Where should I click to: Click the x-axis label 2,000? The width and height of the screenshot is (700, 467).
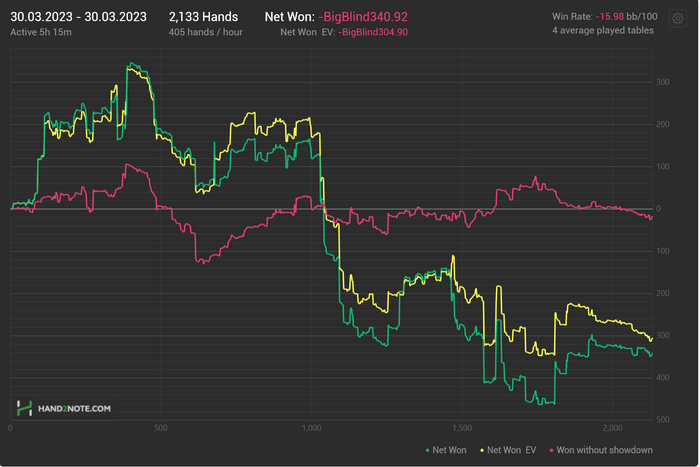612,428
